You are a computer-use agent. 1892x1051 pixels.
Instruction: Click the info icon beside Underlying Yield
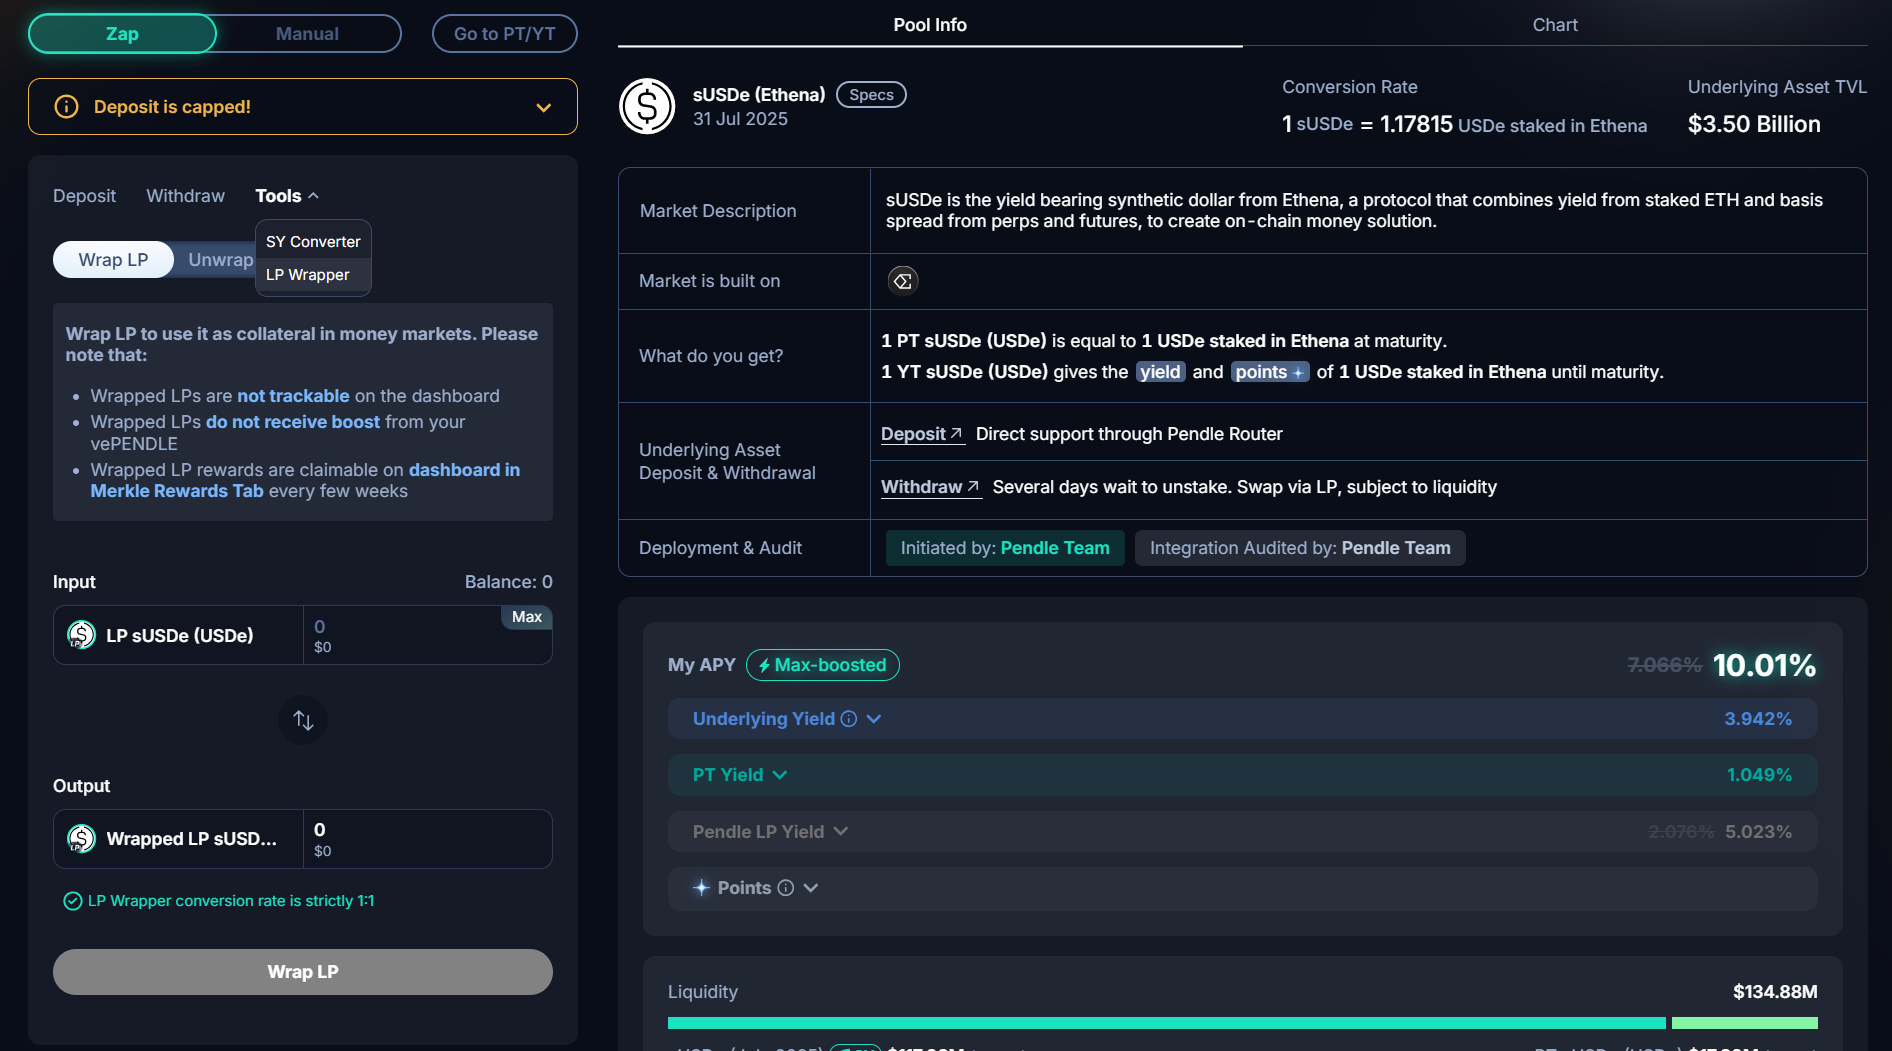point(849,719)
